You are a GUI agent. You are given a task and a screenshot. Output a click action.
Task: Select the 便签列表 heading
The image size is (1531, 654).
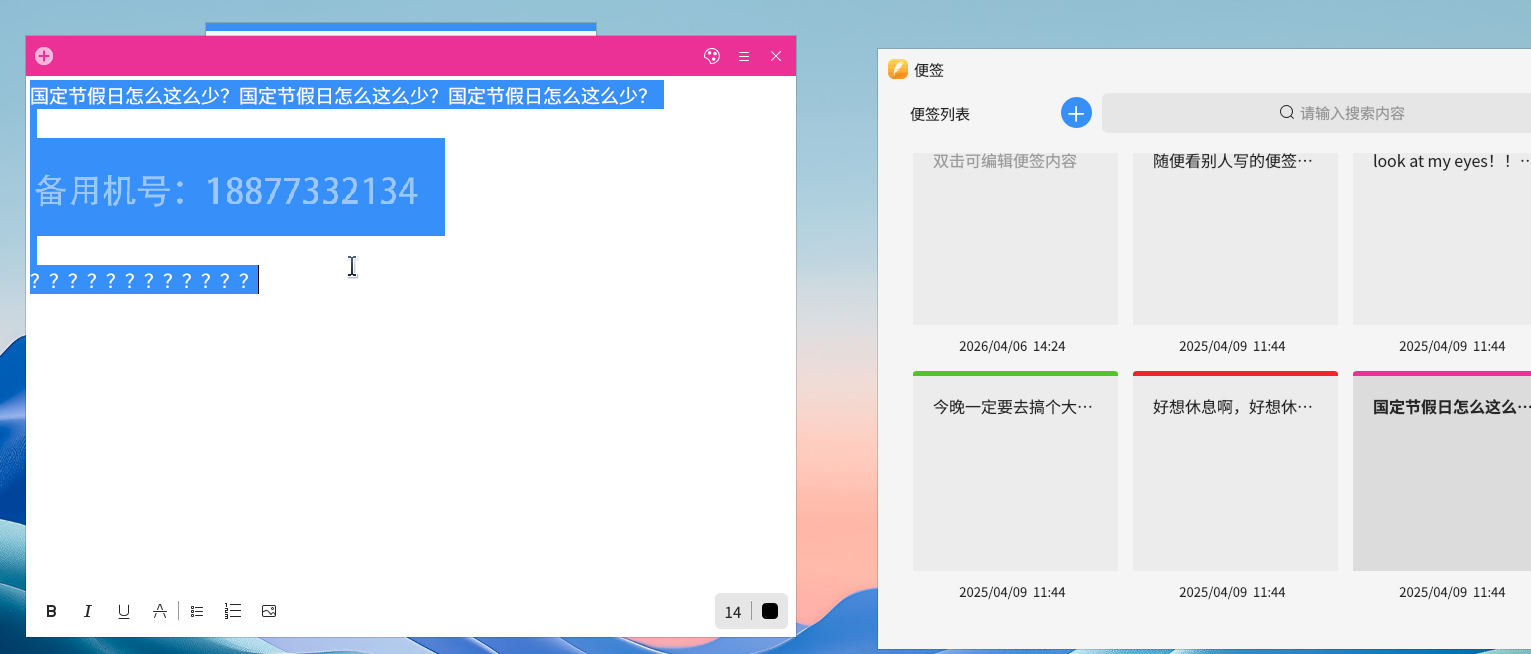pyautogui.click(x=940, y=114)
